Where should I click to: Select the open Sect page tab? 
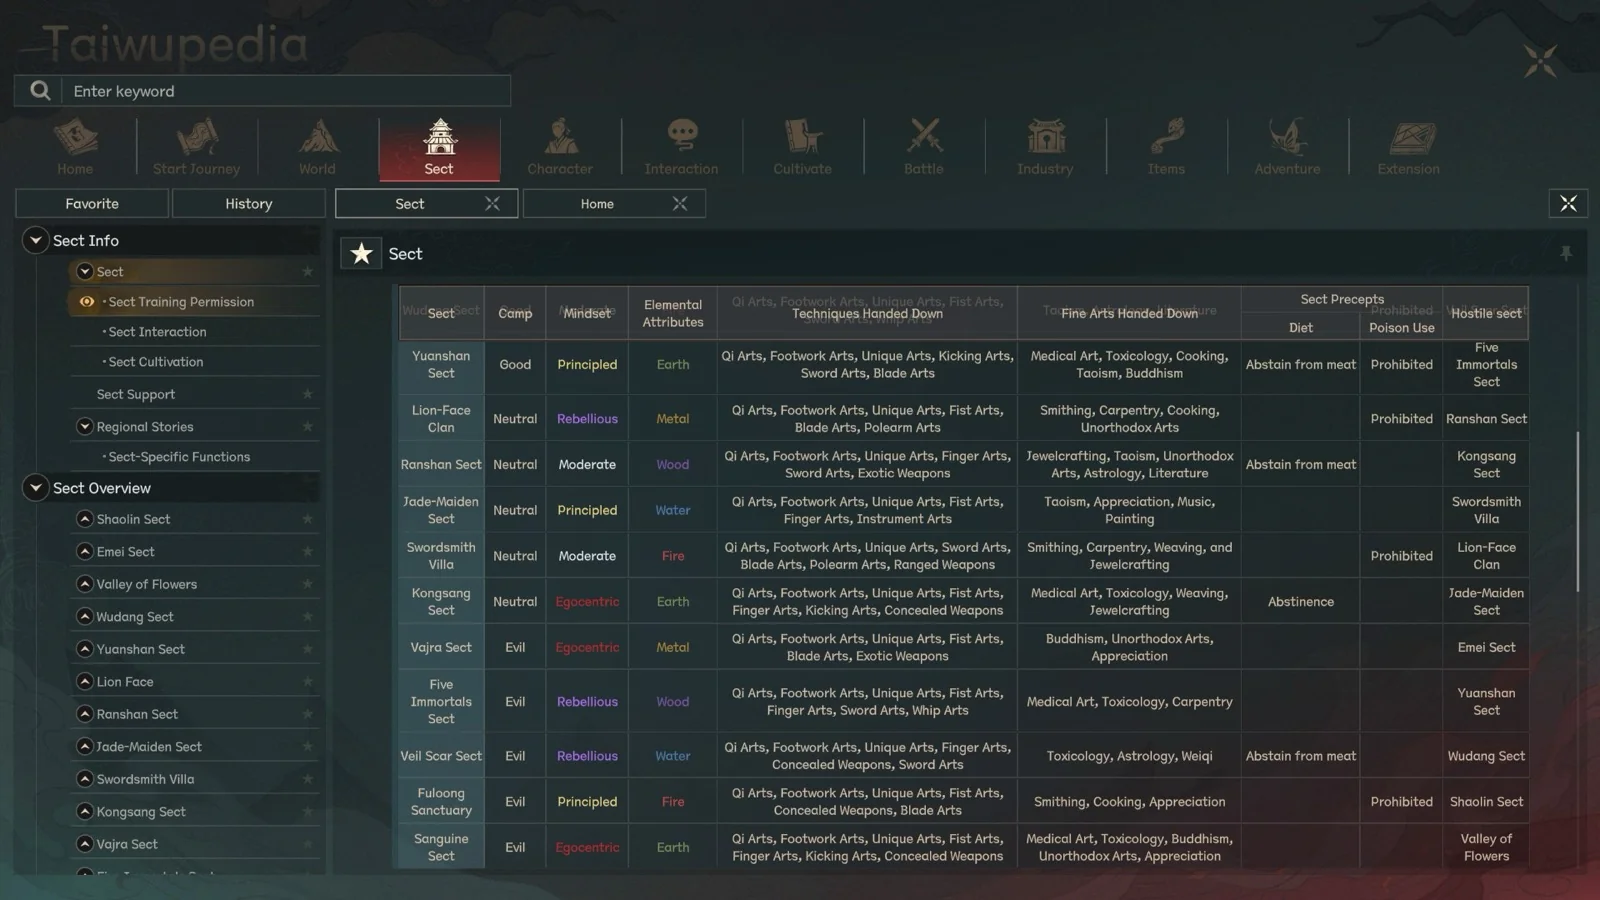click(x=410, y=203)
